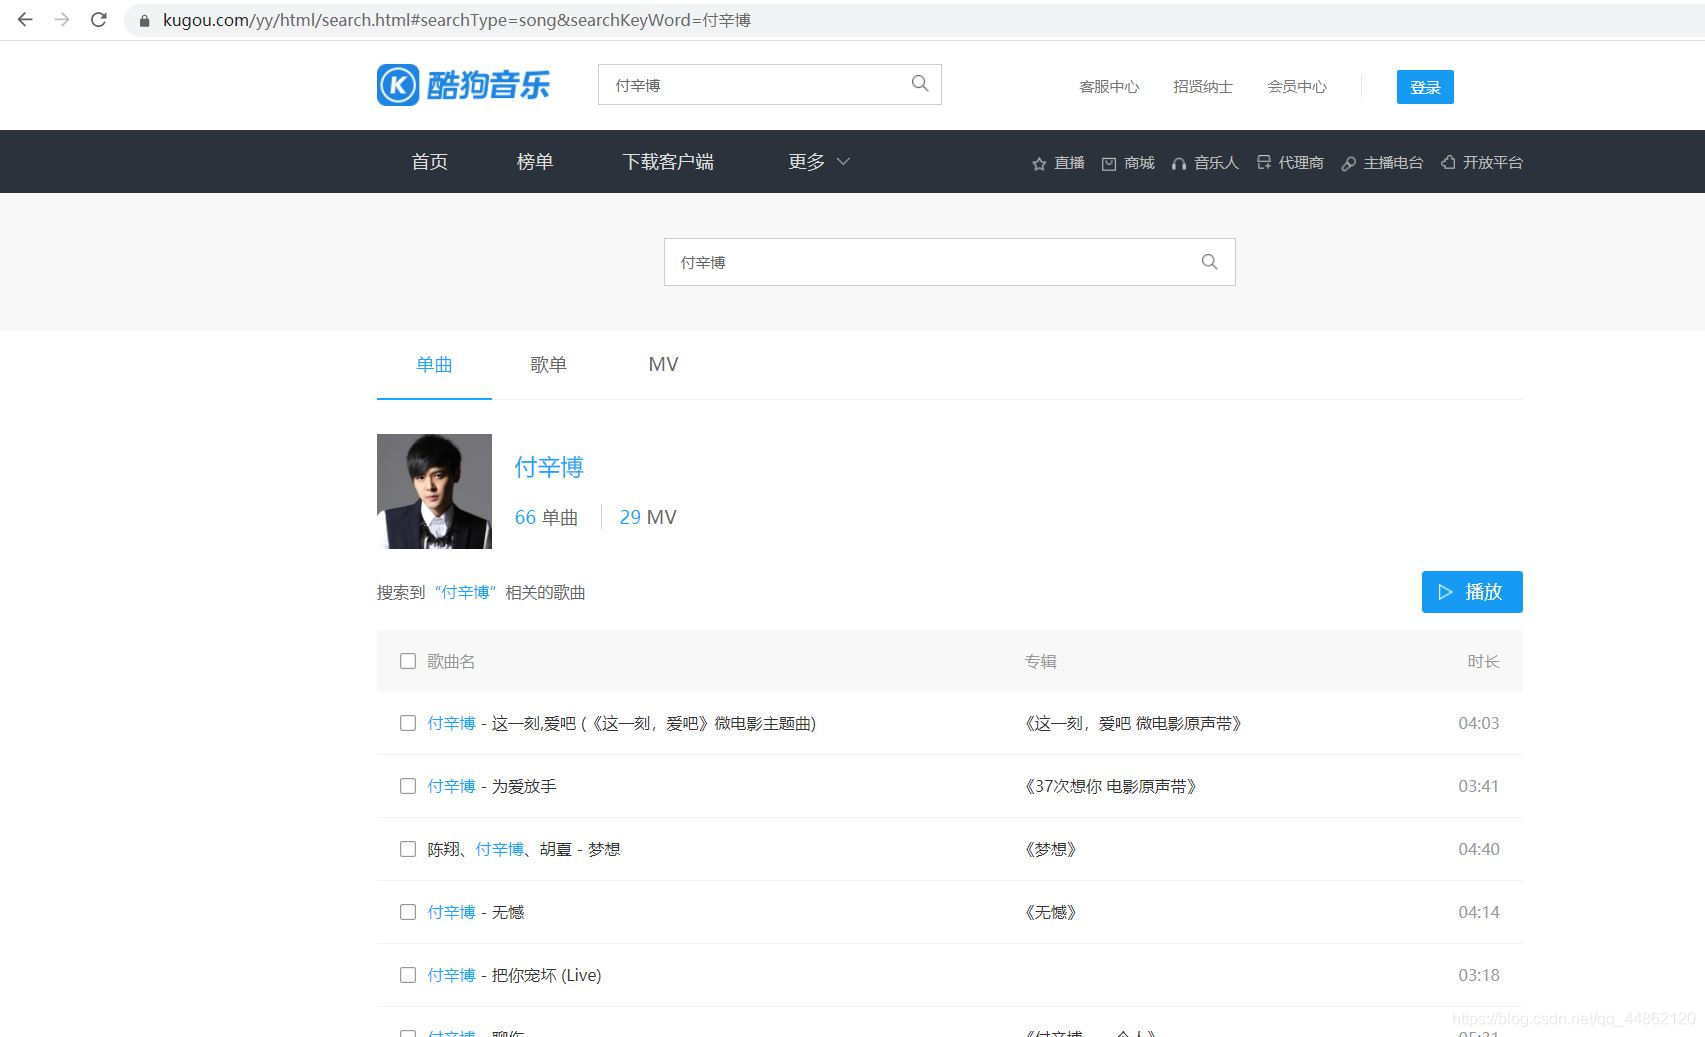The height and width of the screenshot is (1037, 1705).
Task: Click the browser forward arrow
Action: point(62,20)
